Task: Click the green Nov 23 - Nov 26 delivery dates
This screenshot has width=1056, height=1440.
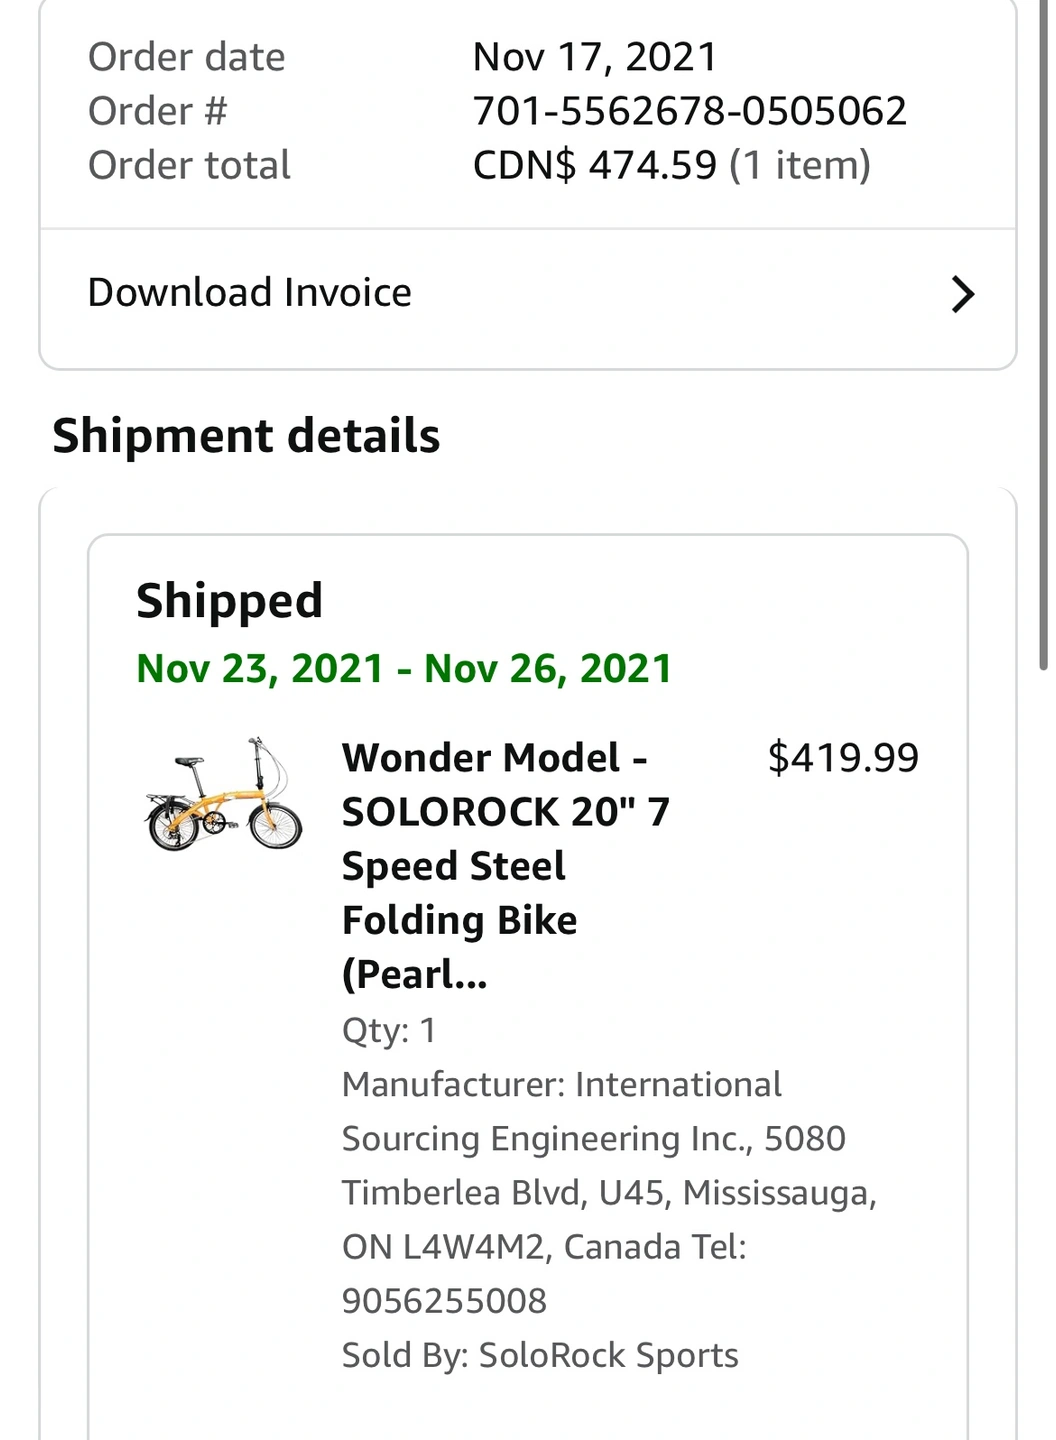Action: (x=404, y=668)
